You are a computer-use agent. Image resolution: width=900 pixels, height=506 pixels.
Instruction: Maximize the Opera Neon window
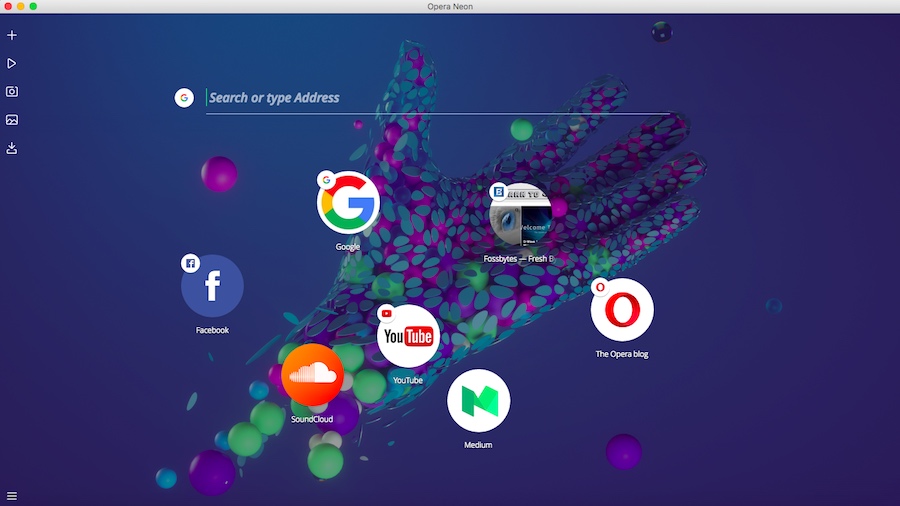tap(33, 6)
